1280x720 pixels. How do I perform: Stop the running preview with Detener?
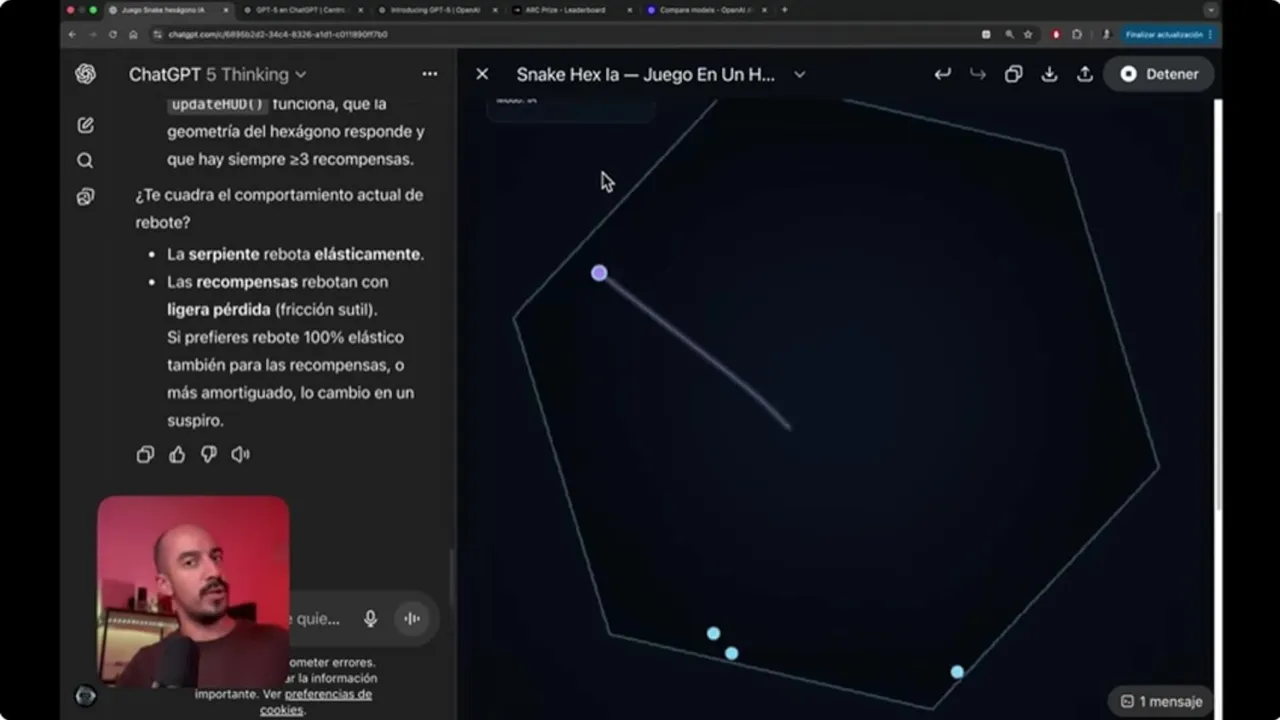coord(1158,74)
